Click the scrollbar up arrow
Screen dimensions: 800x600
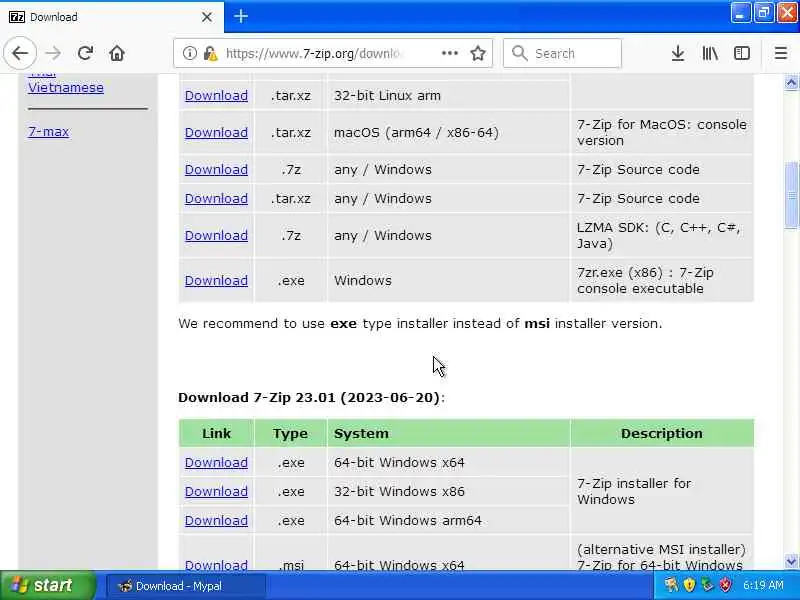[791, 83]
